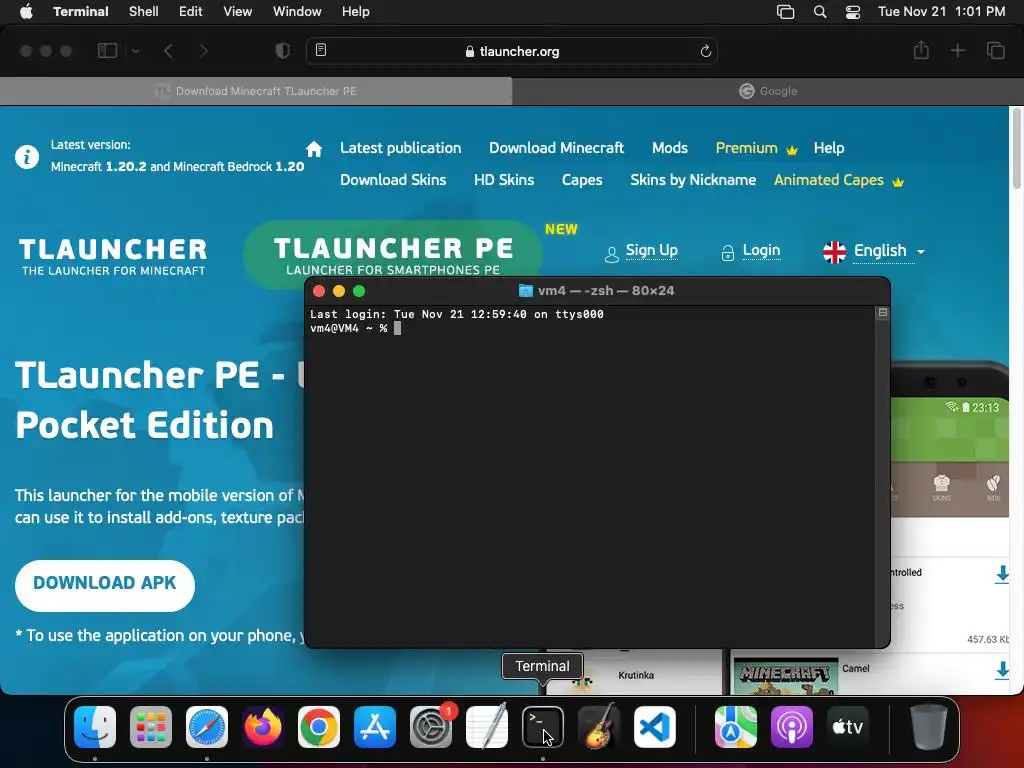Open Launchpad in the dock
Image resolution: width=1024 pixels, height=768 pixels.
(151, 727)
